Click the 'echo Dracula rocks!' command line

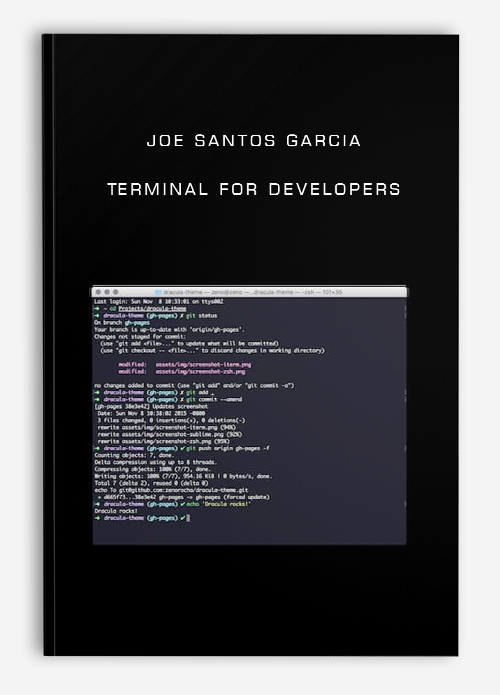pos(172,504)
